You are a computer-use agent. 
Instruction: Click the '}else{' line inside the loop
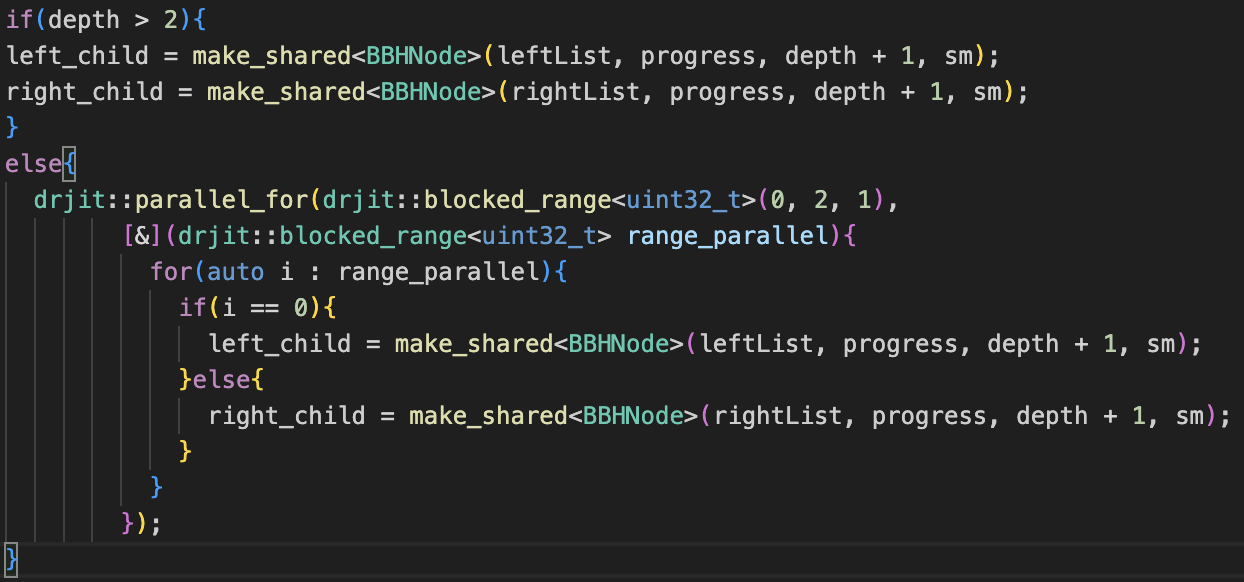[x=222, y=379]
